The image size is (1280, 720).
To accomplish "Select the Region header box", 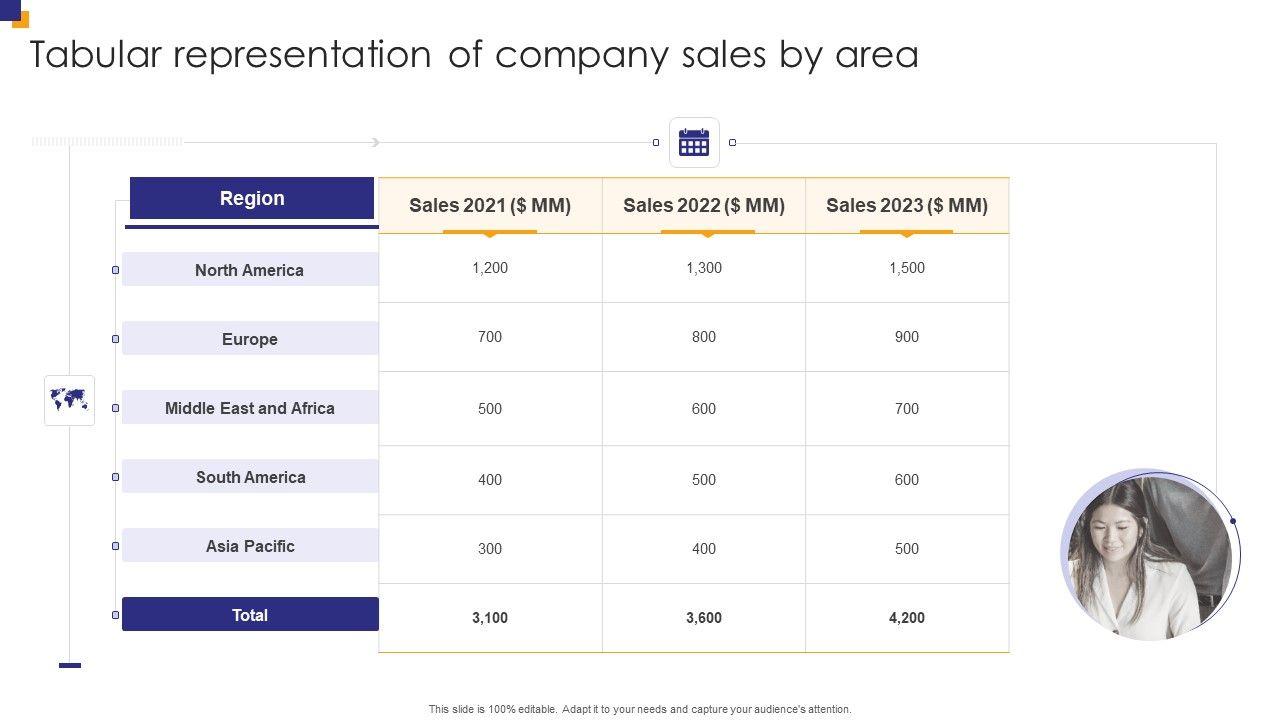I will point(252,198).
